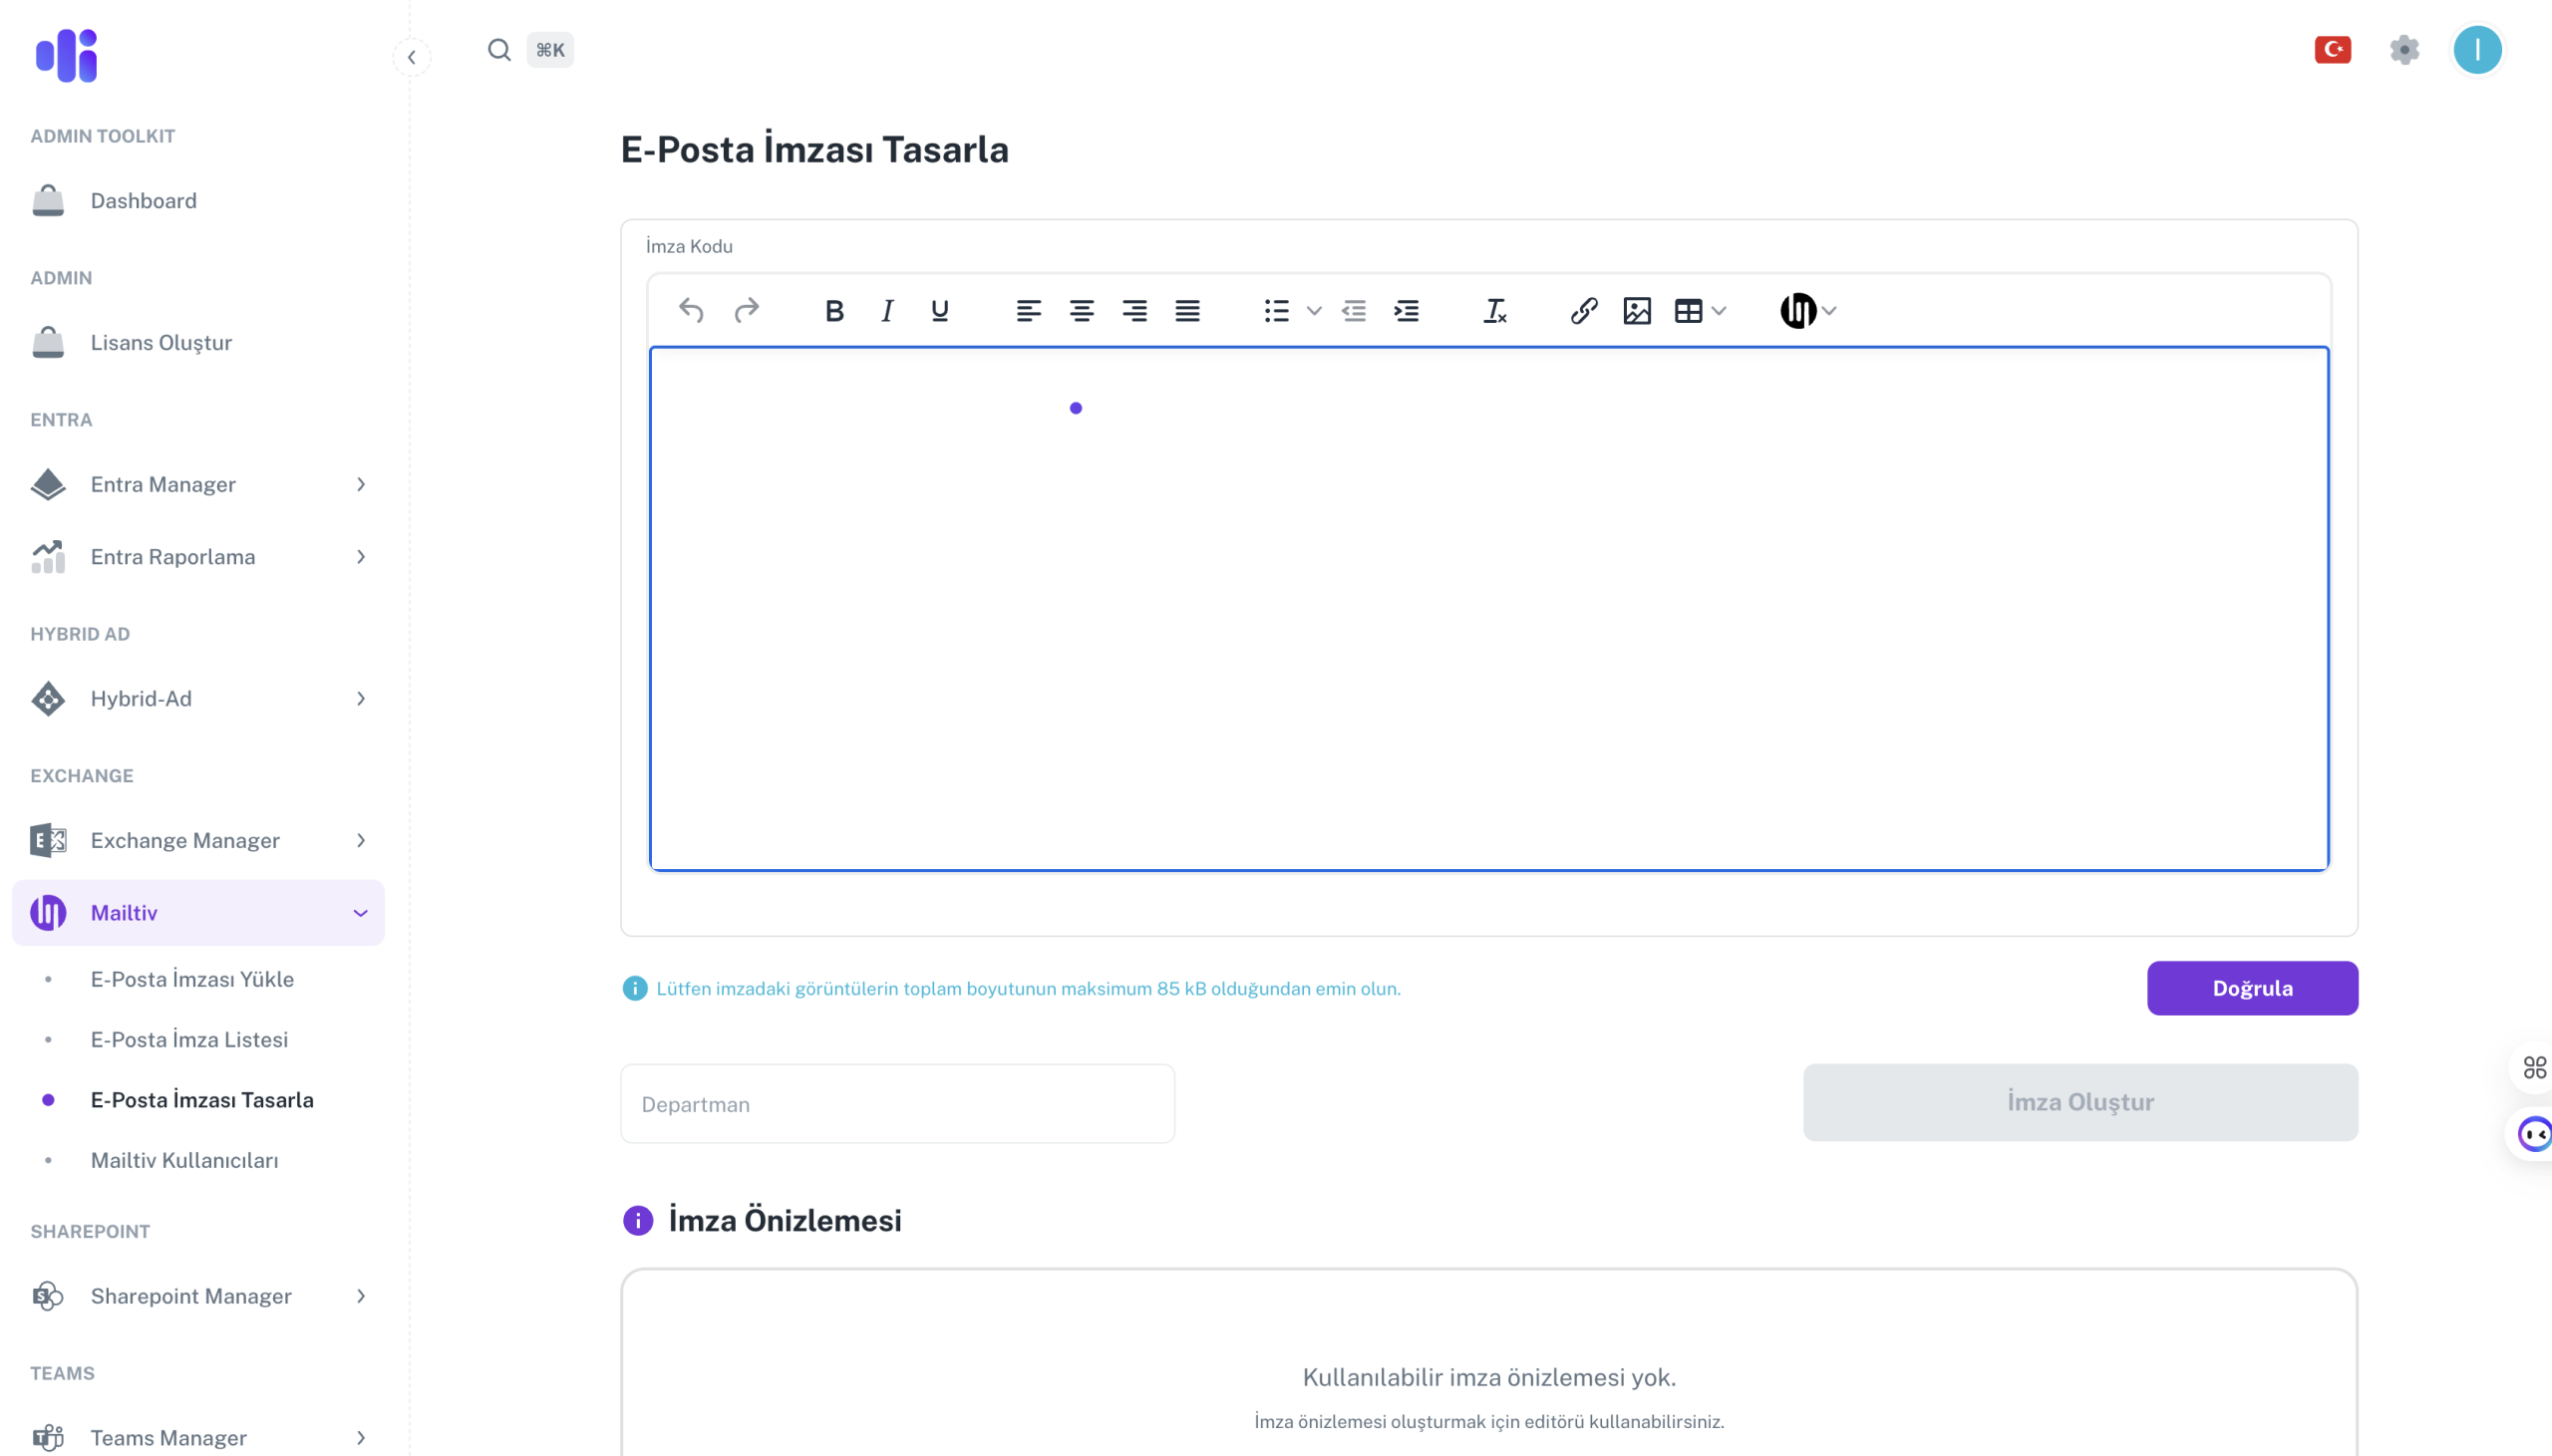Toggle bold formatting in the signature editor
This screenshot has height=1456, width=2552.
coord(834,311)
